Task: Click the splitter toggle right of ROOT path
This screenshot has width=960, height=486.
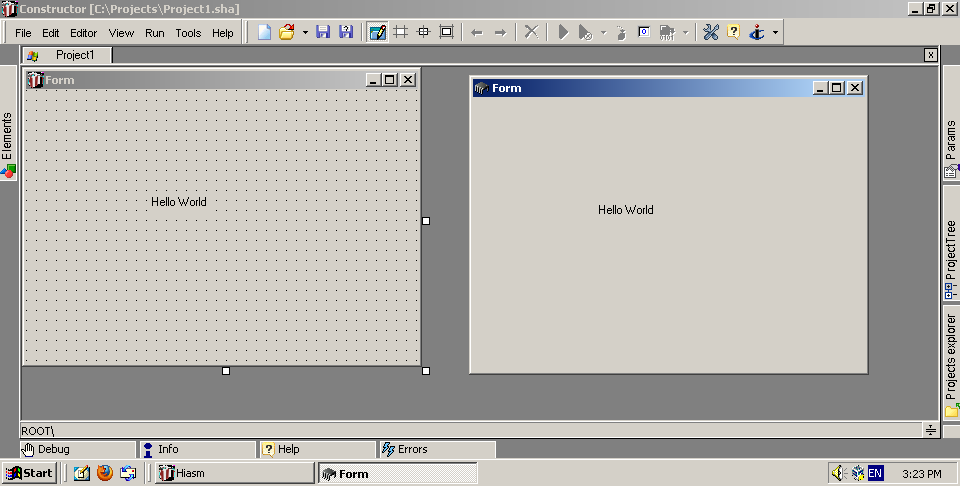Action: click(931, 430)
